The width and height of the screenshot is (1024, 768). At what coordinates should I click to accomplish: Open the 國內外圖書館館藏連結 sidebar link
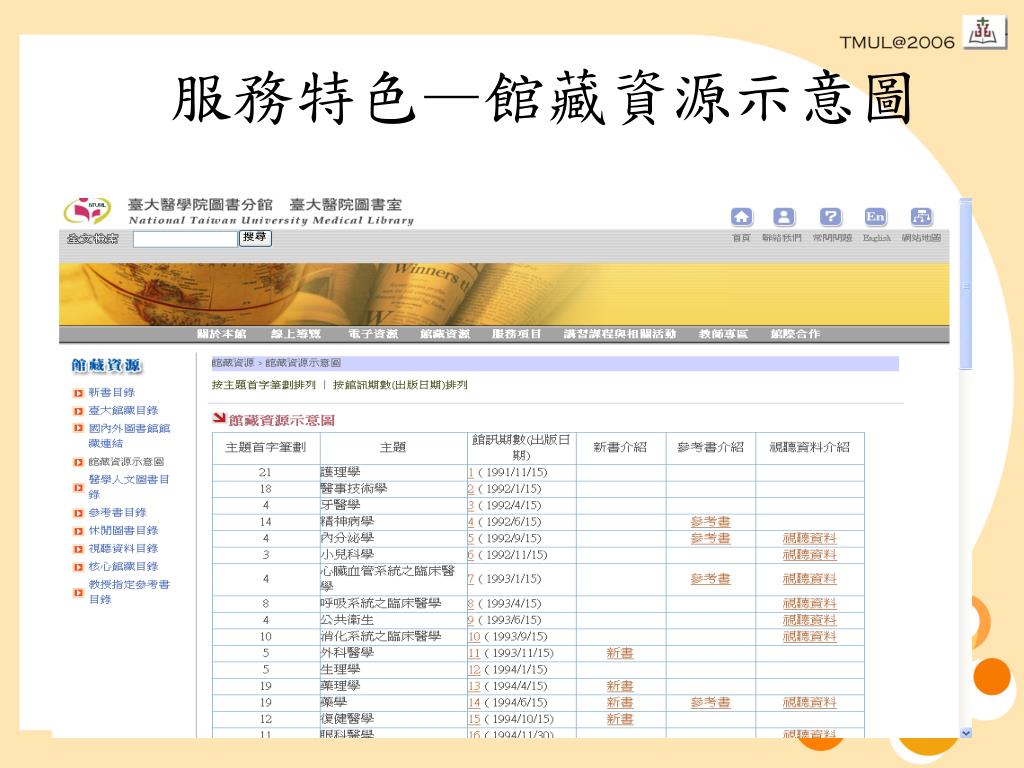coord(129,436)
